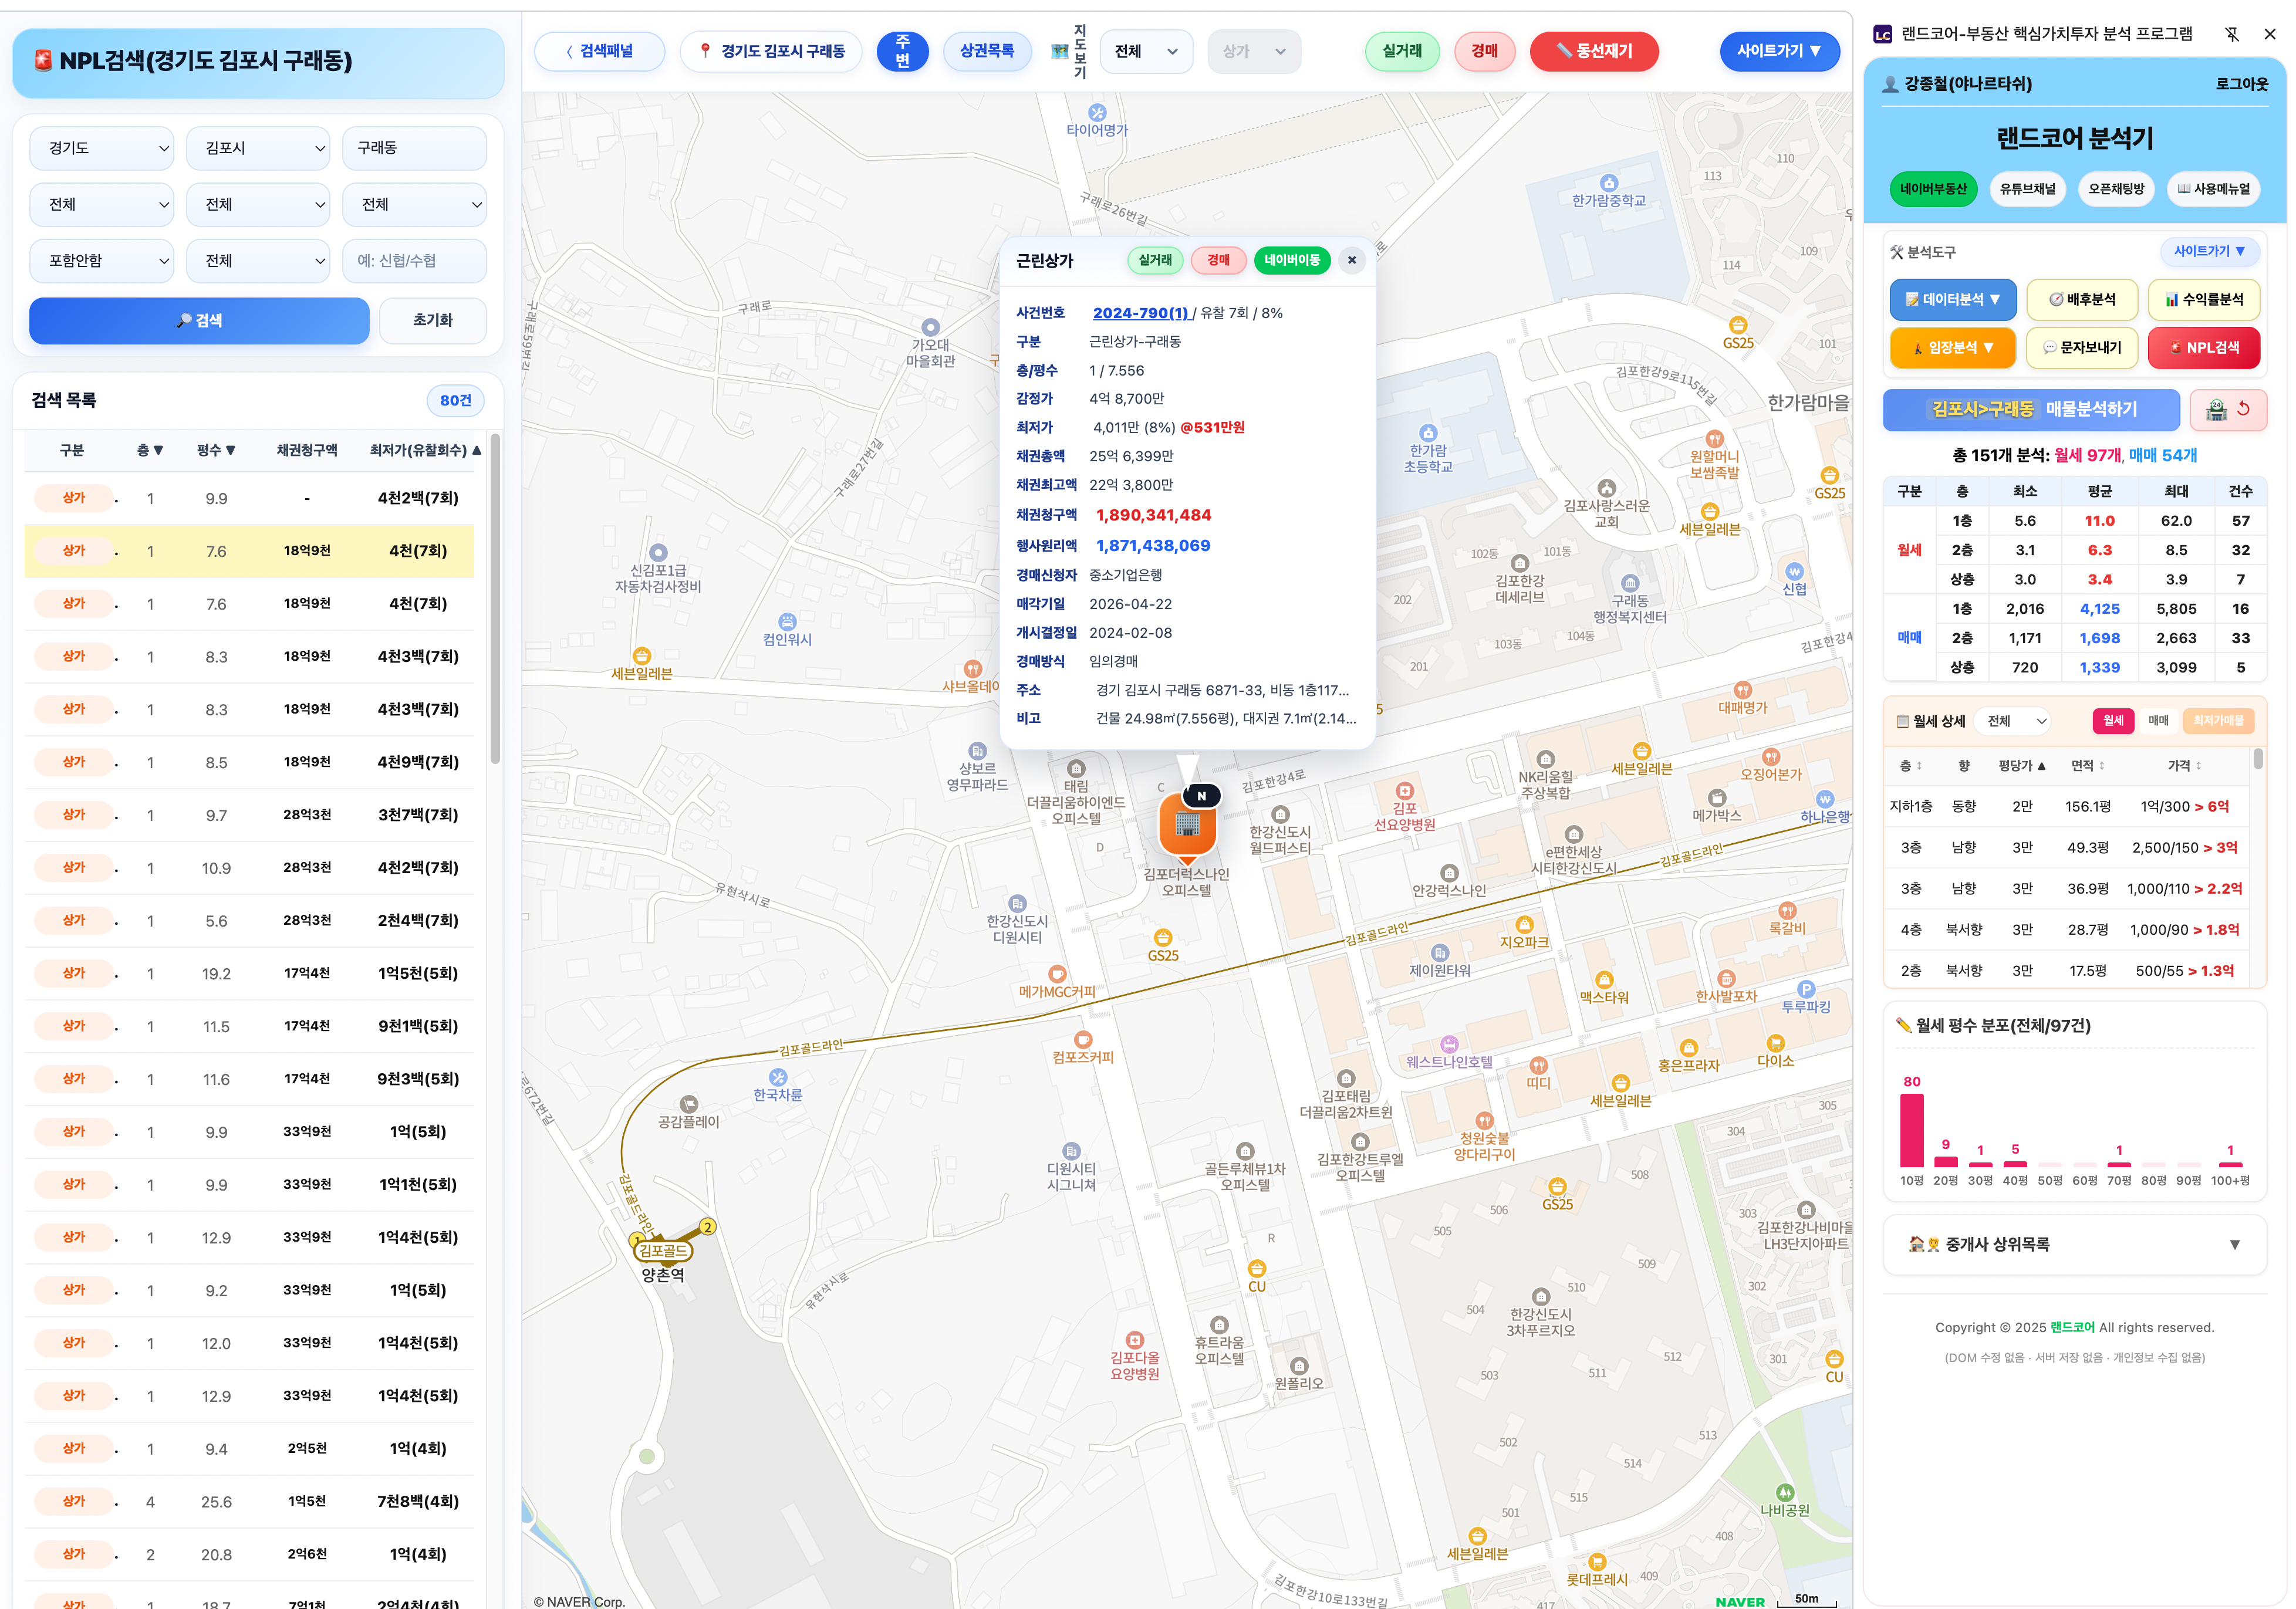This screenshot has height=1609, width=2296.
Task: Expand the 데이터분석 dropdown button
Action: click(1952, 300)
